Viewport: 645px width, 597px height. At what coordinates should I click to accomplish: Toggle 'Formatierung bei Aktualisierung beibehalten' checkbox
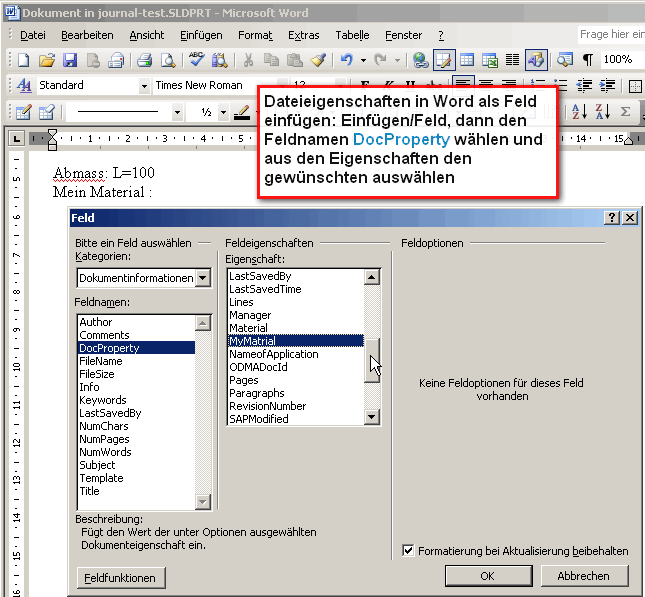click(408, 550)
